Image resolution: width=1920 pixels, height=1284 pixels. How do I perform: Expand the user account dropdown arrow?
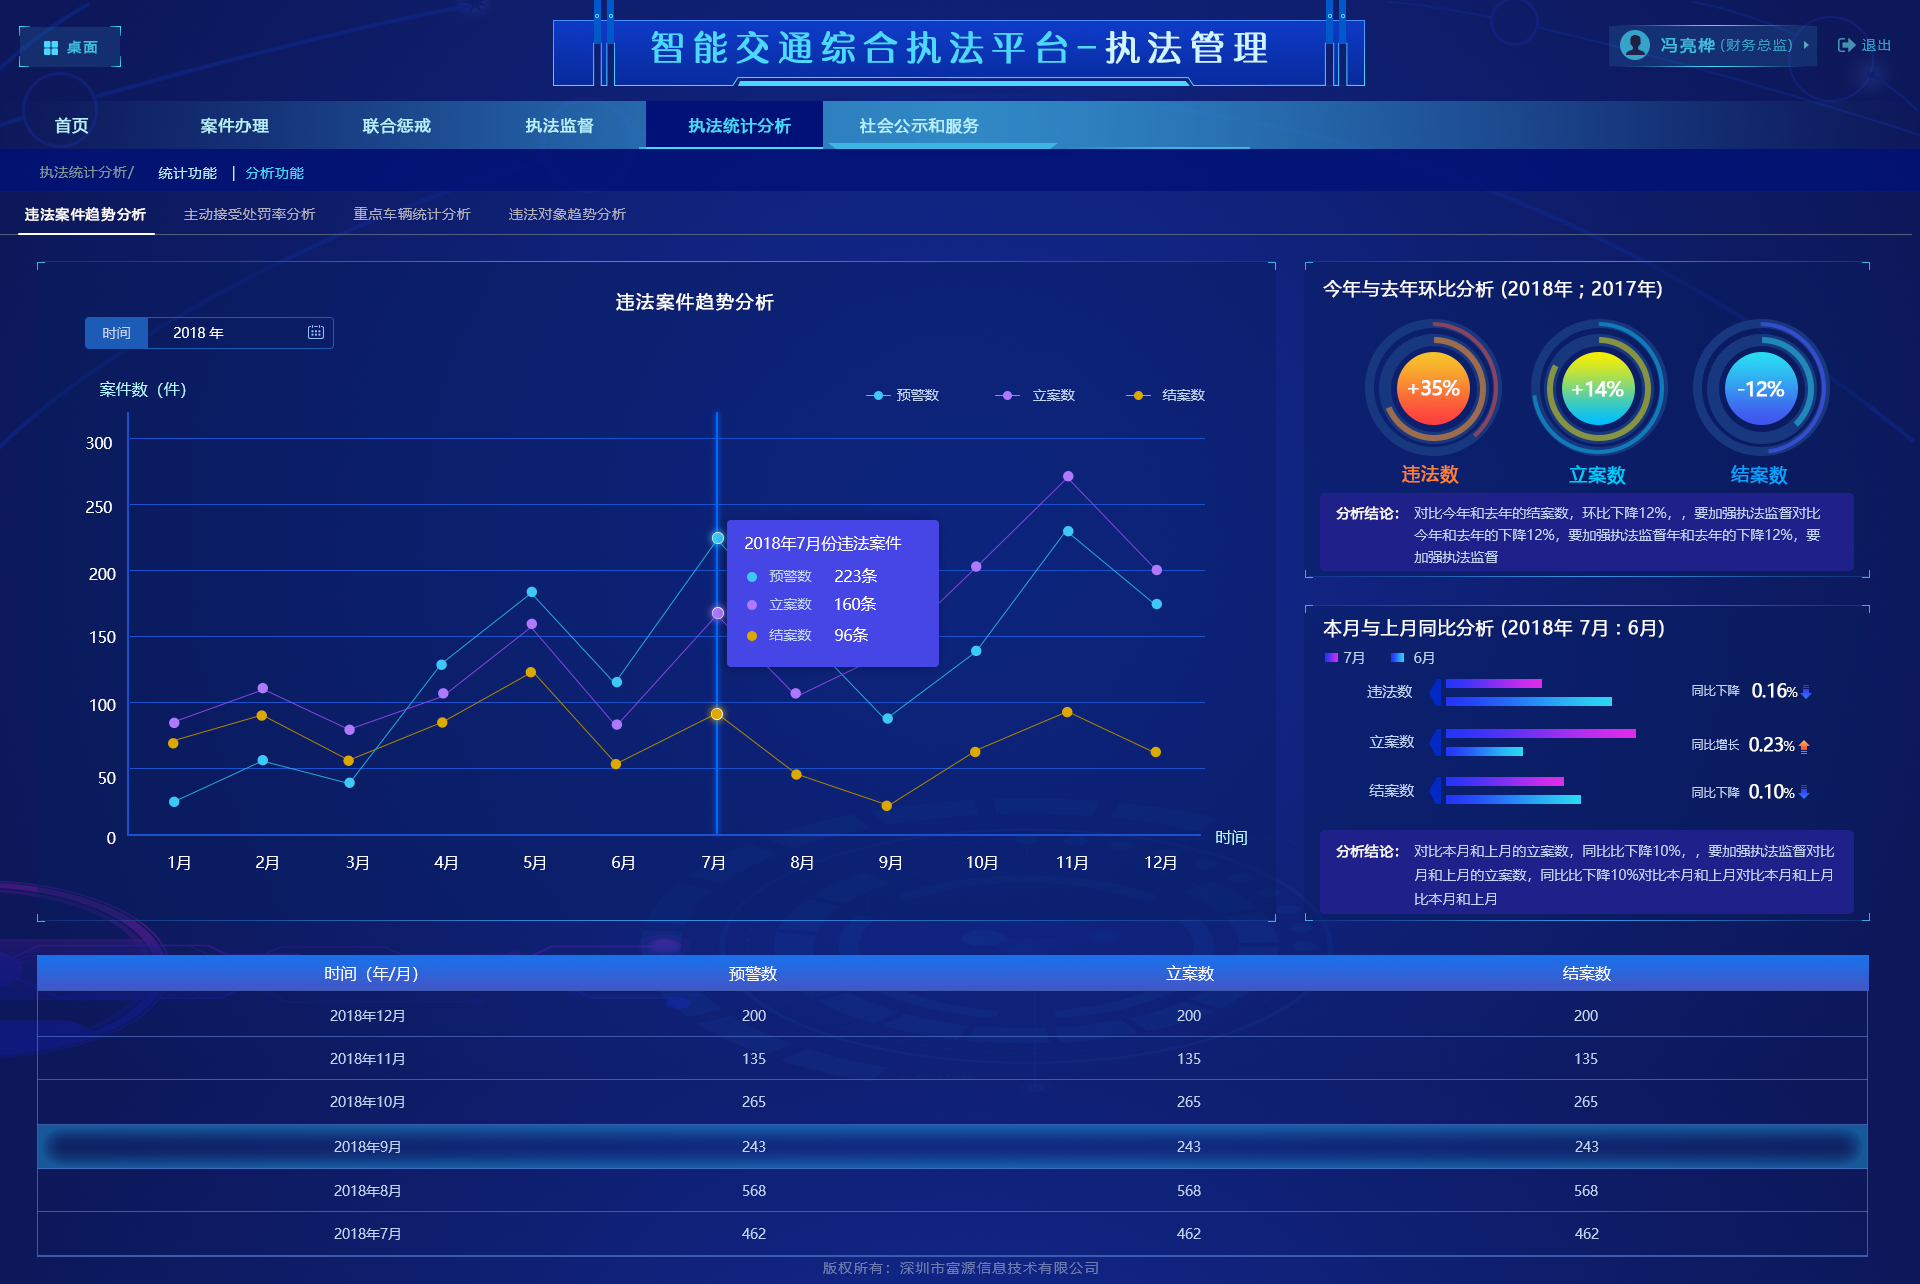[1804, 44]
